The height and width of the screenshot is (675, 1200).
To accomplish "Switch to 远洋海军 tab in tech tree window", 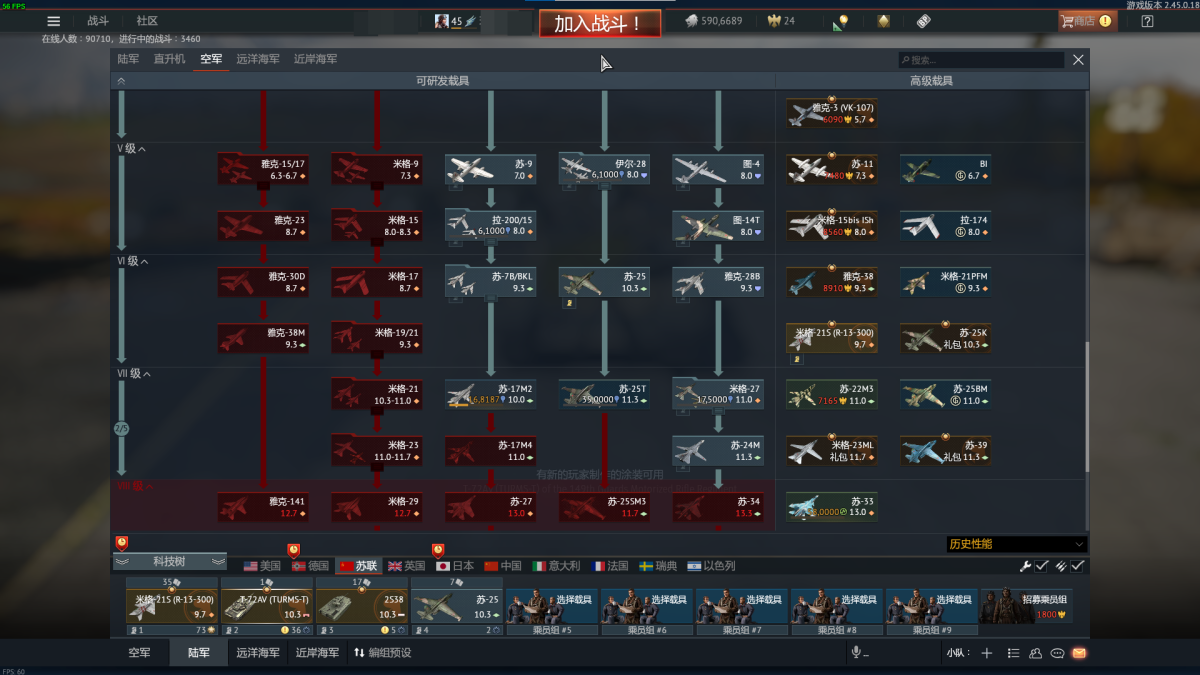I will click(x=258, y=59).
